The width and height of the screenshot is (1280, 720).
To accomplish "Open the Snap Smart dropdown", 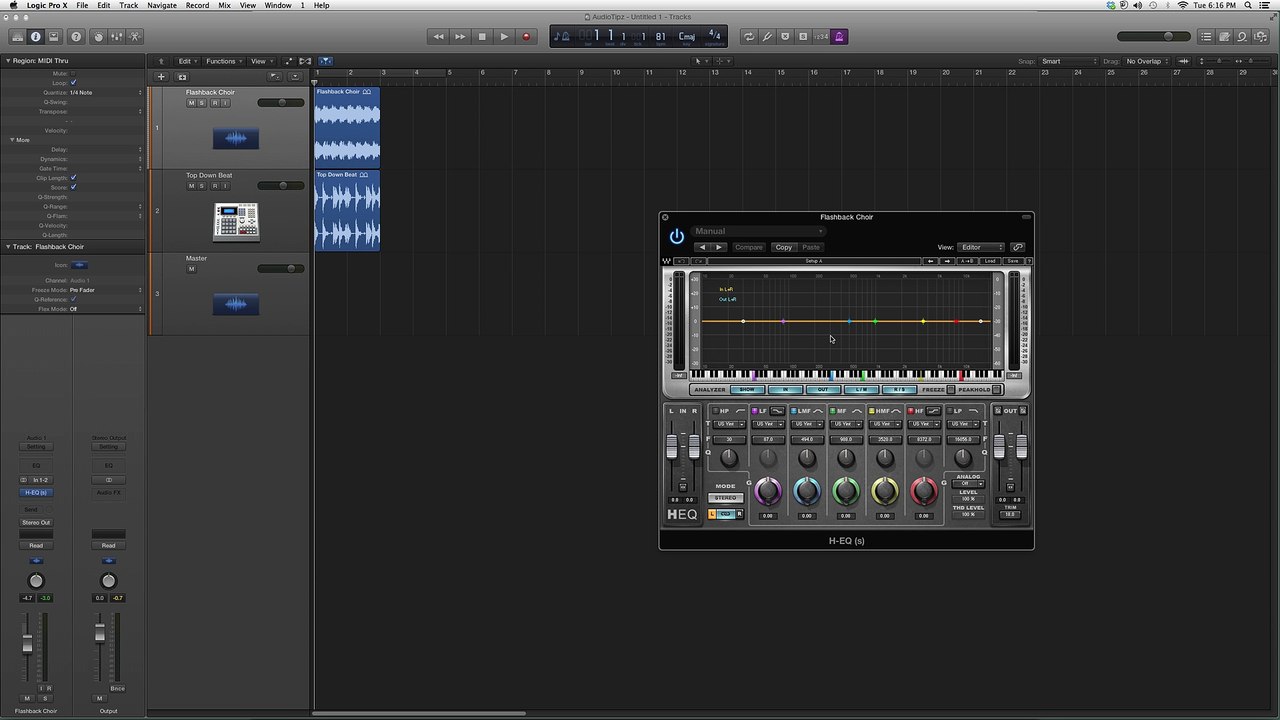I will [1069, 61].
